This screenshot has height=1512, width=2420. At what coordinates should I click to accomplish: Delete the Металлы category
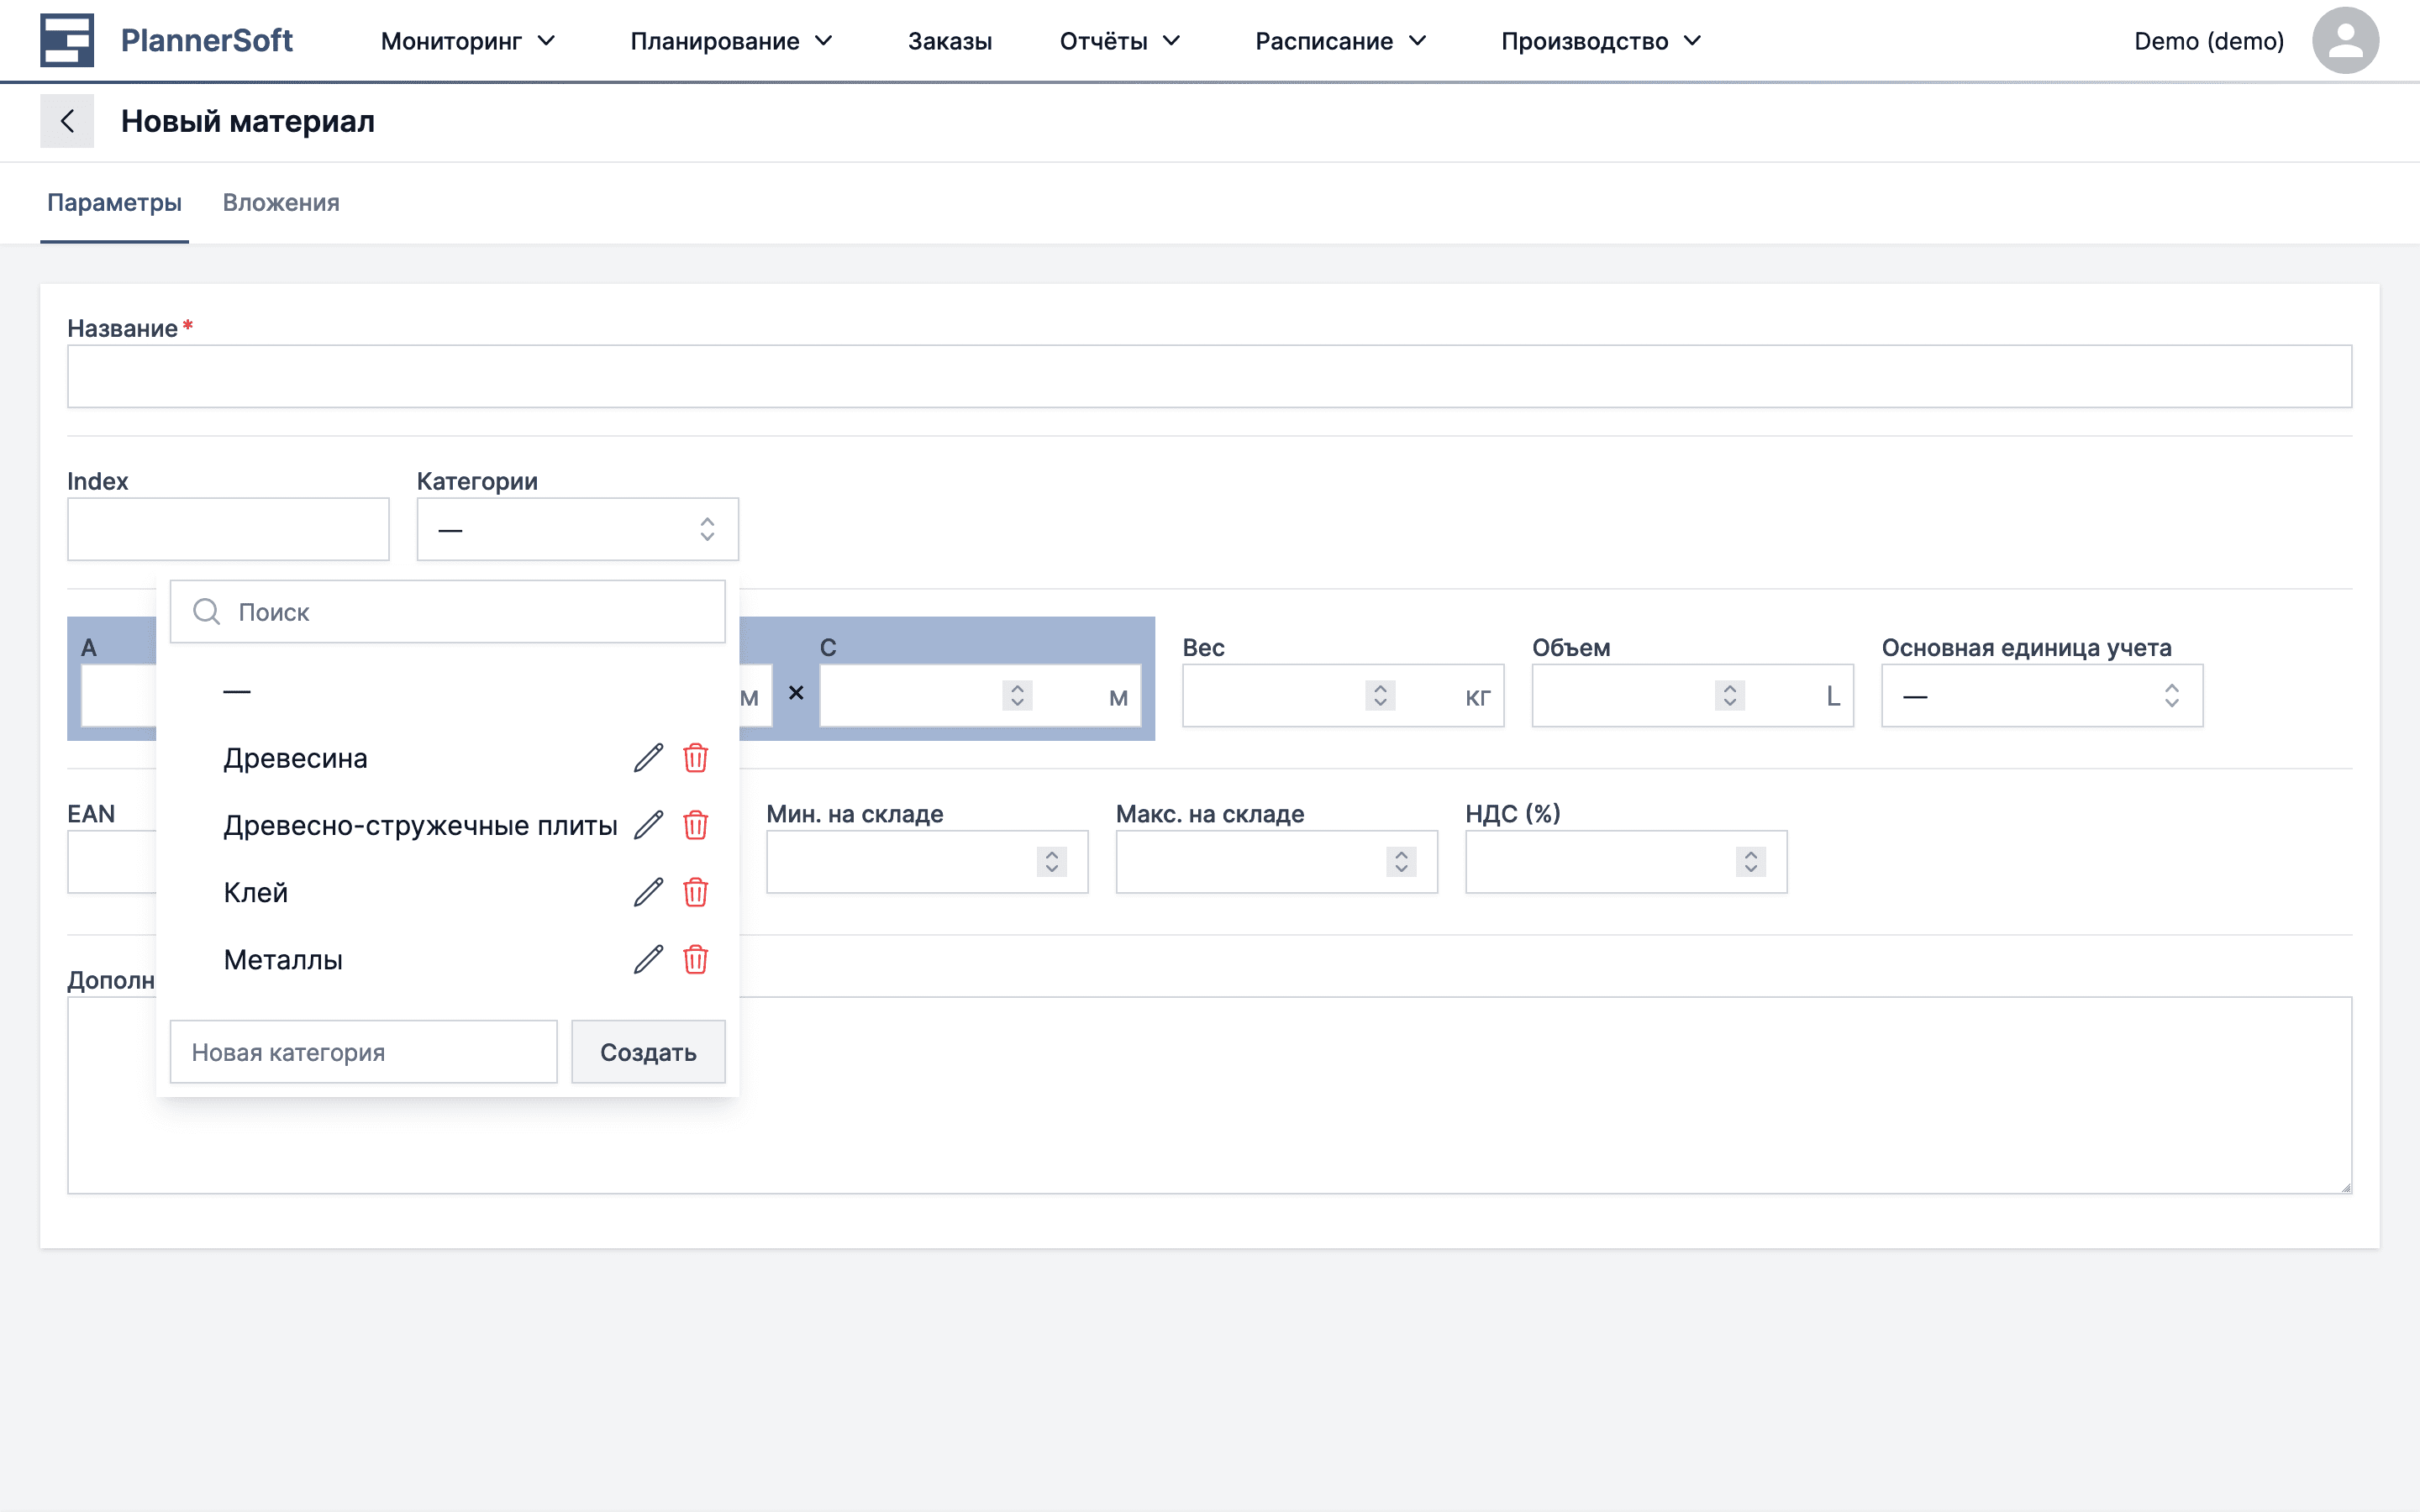coord(695,960)
